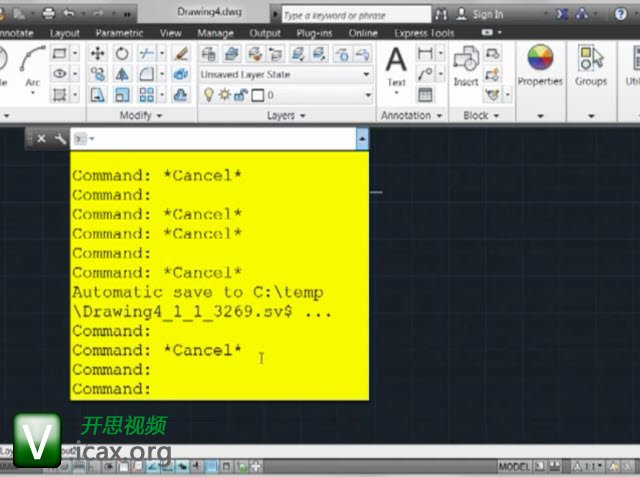This screenshot has height=477, width=640.
Task: Open command line customize wrench
Action: tap(60, 139)
